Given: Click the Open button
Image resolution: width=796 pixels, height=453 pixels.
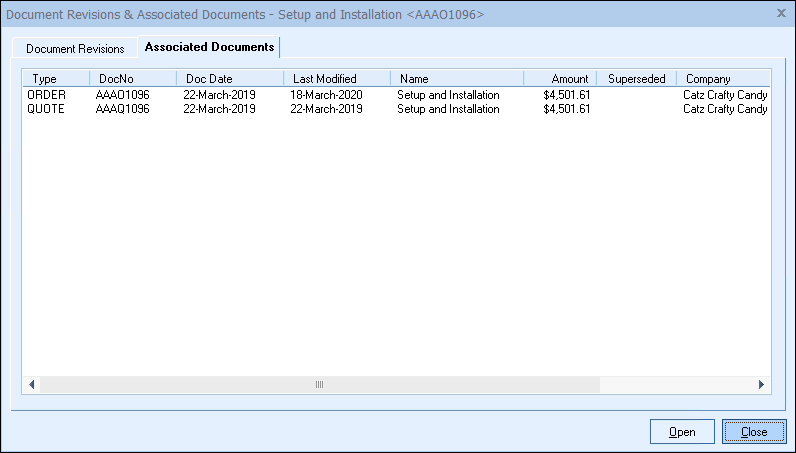Looking at the screenshot, I should pyautogui.click(x=682, y=432).
